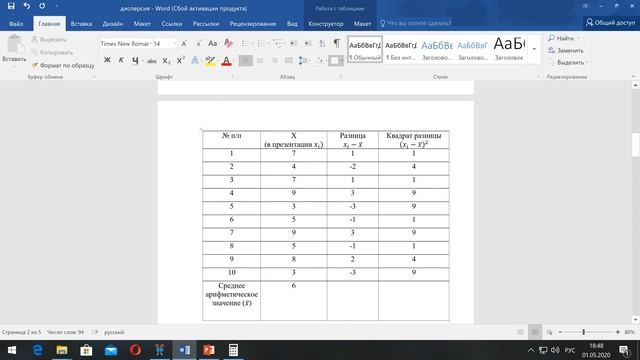Cut selection with Вырезать

click(x=49, y=40)
